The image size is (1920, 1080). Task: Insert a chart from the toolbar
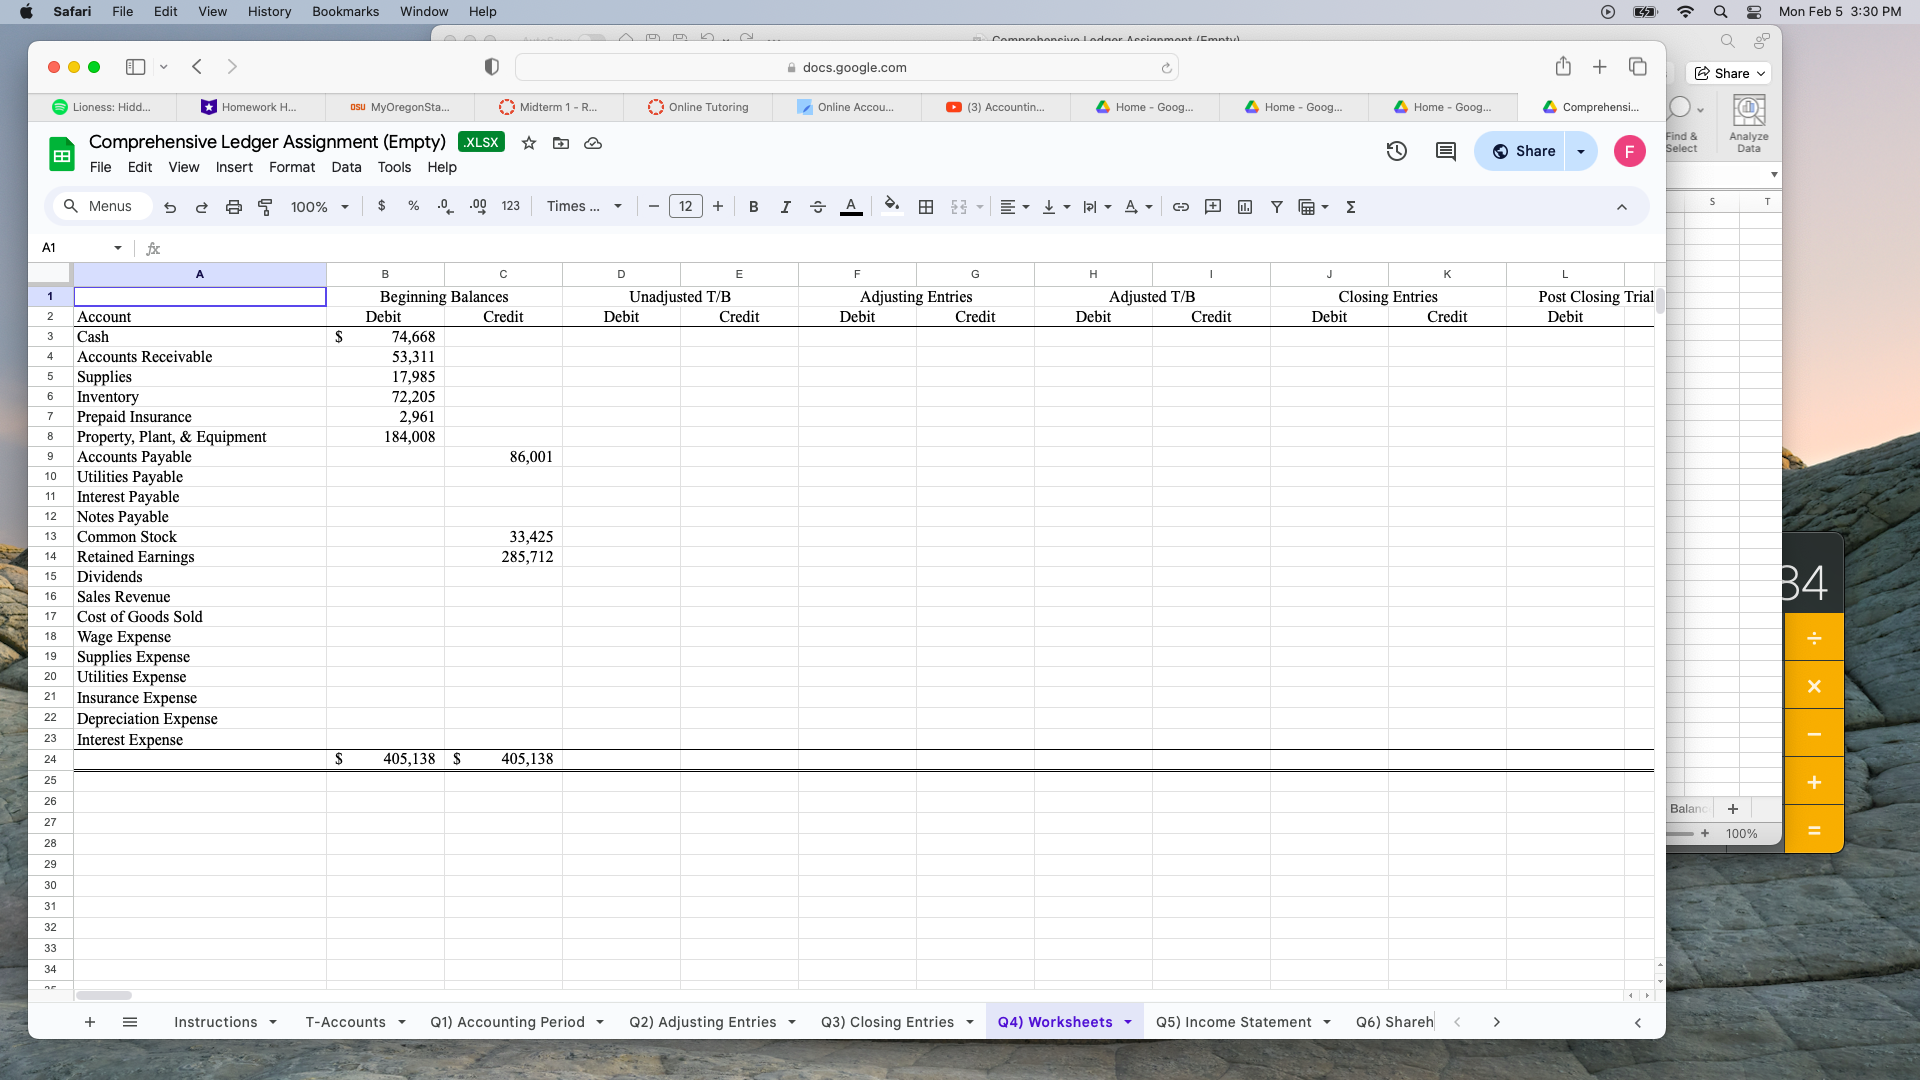(x=1245, y=206)
